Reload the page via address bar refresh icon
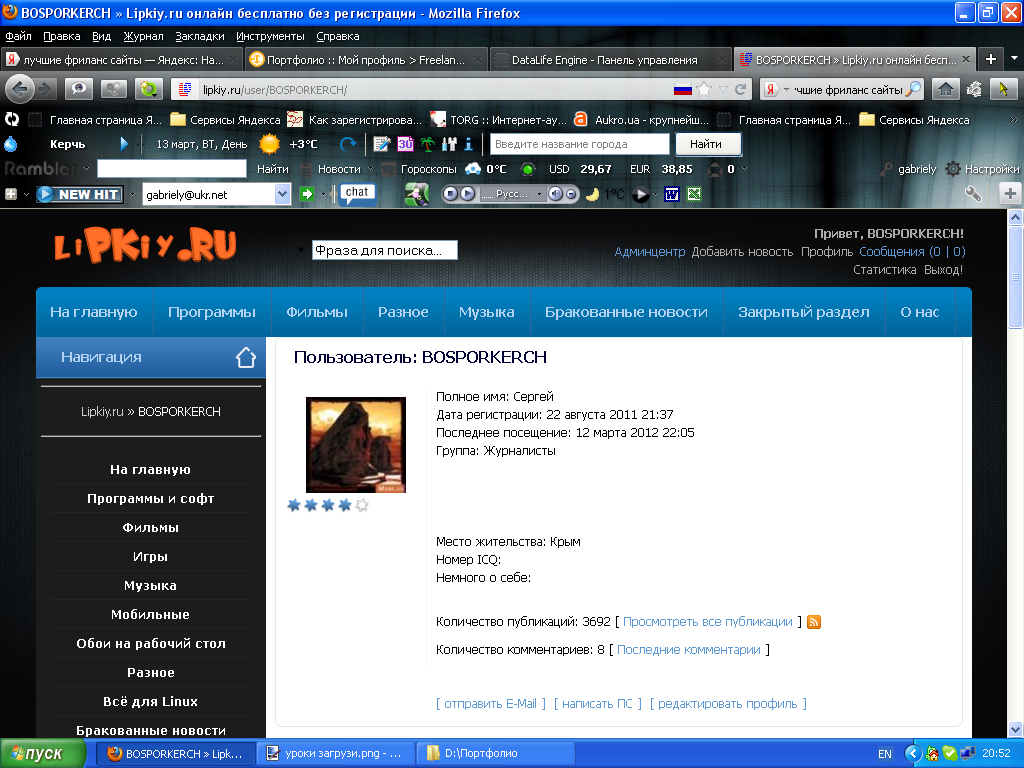This screenshot has height=768, width=1024. point(741,89)
